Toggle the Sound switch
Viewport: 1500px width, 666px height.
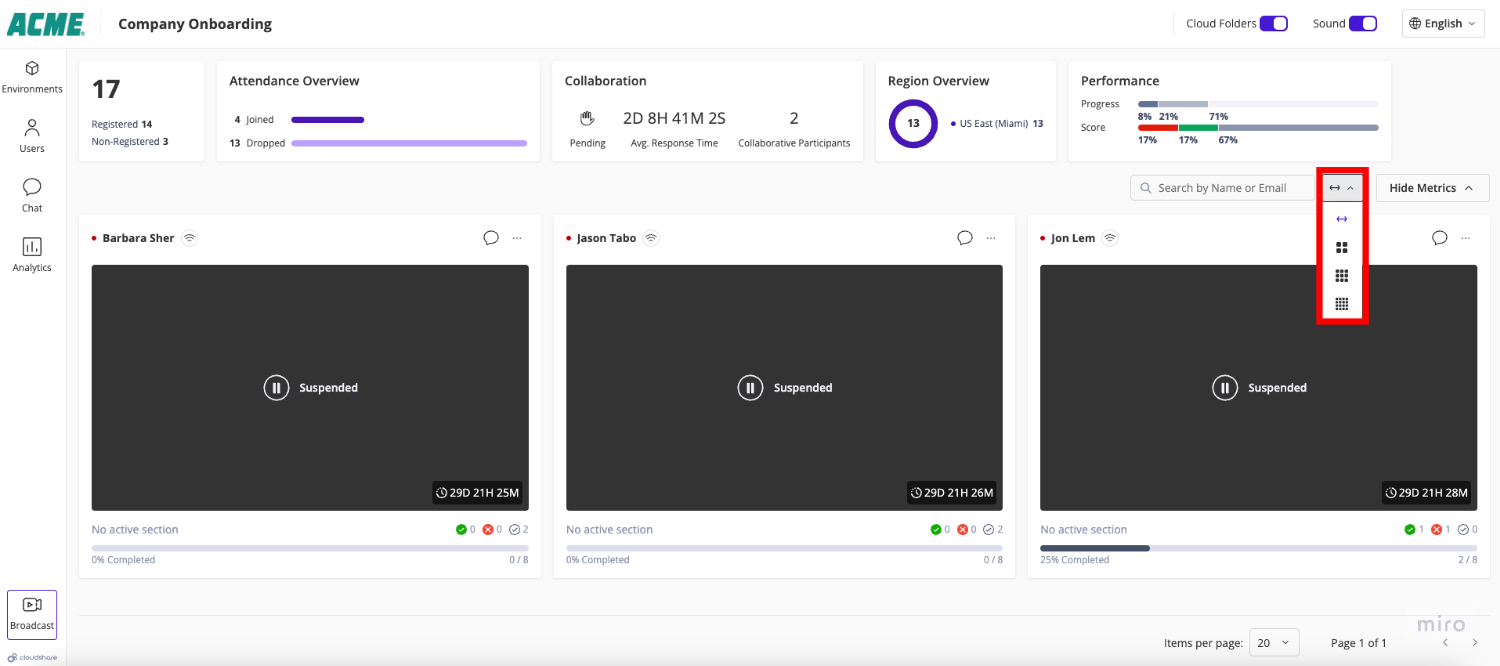pyautogui.click(x=1363, y=24)
